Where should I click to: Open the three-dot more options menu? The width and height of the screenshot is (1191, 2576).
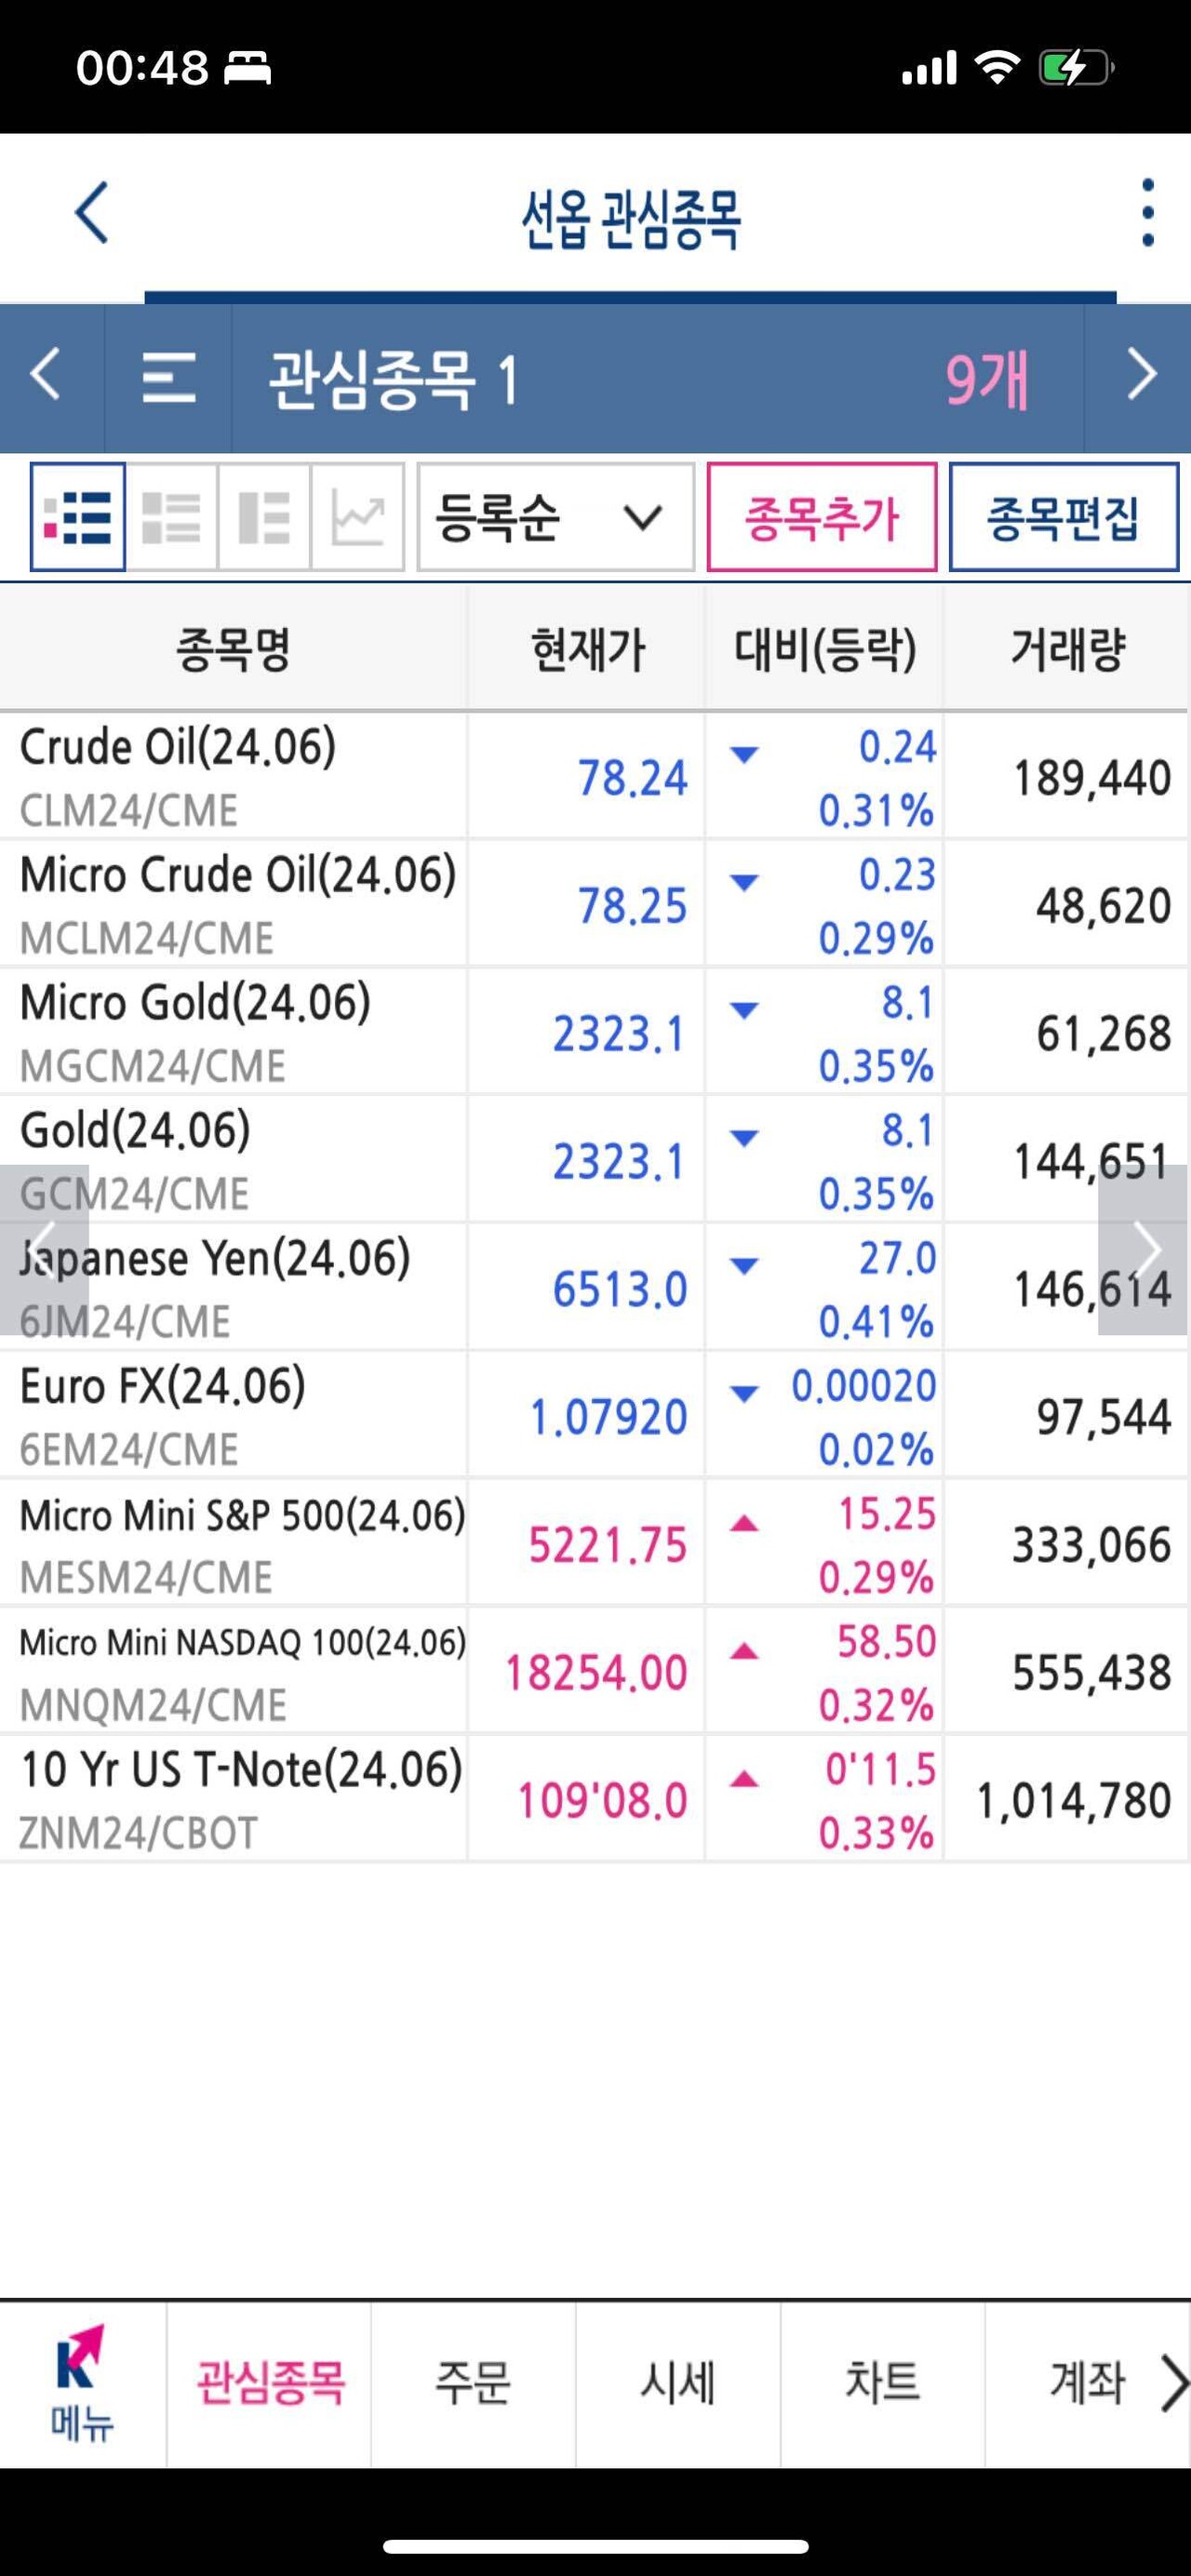[1147, 213]
